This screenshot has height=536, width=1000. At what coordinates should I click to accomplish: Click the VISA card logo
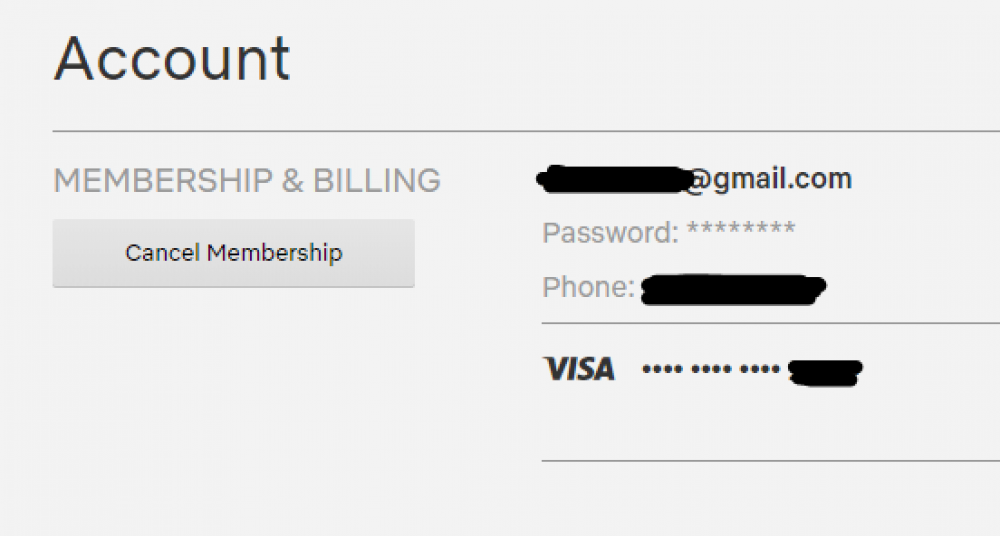tap(580, 369)
